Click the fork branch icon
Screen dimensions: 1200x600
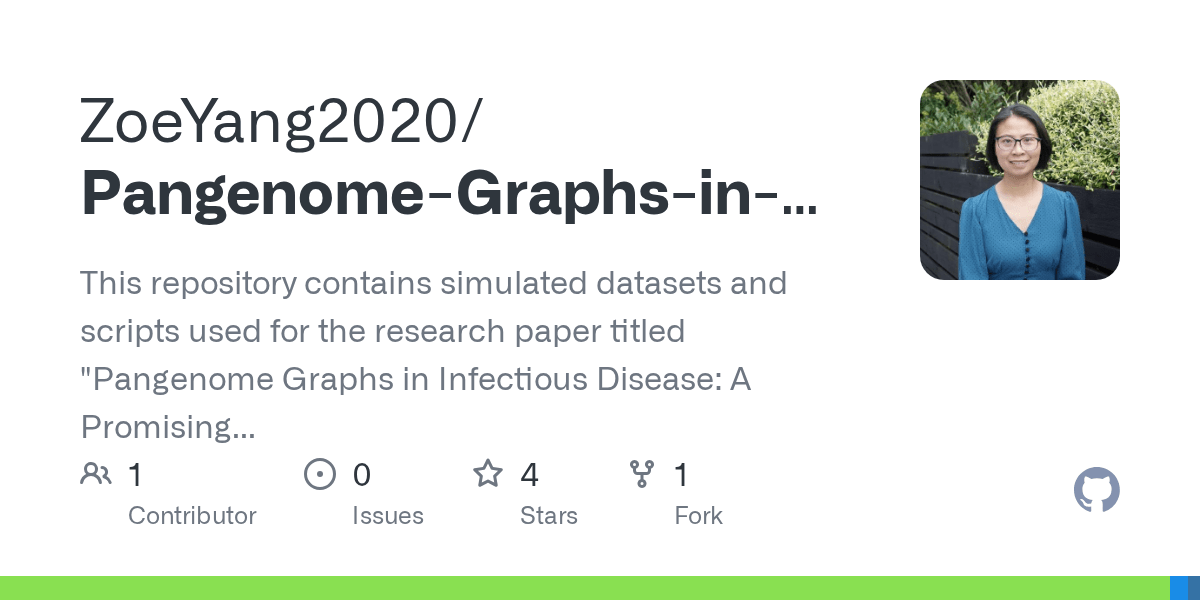(641, 474)
